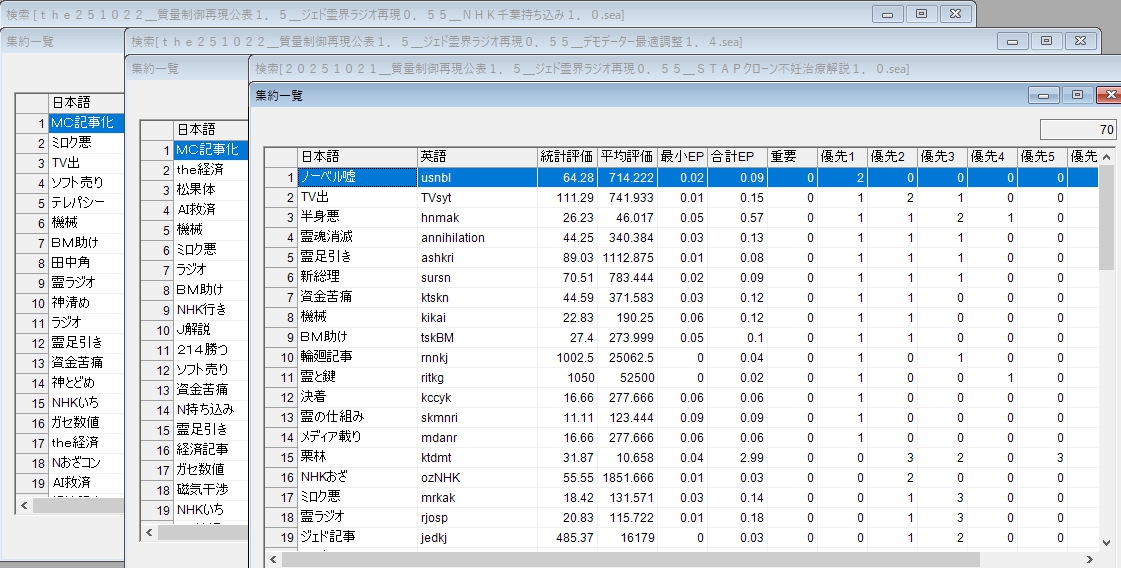This screenshot has height=568, width=1121.
Task: Maximize the front 集約一覧 window
Action: (1077, 95)
